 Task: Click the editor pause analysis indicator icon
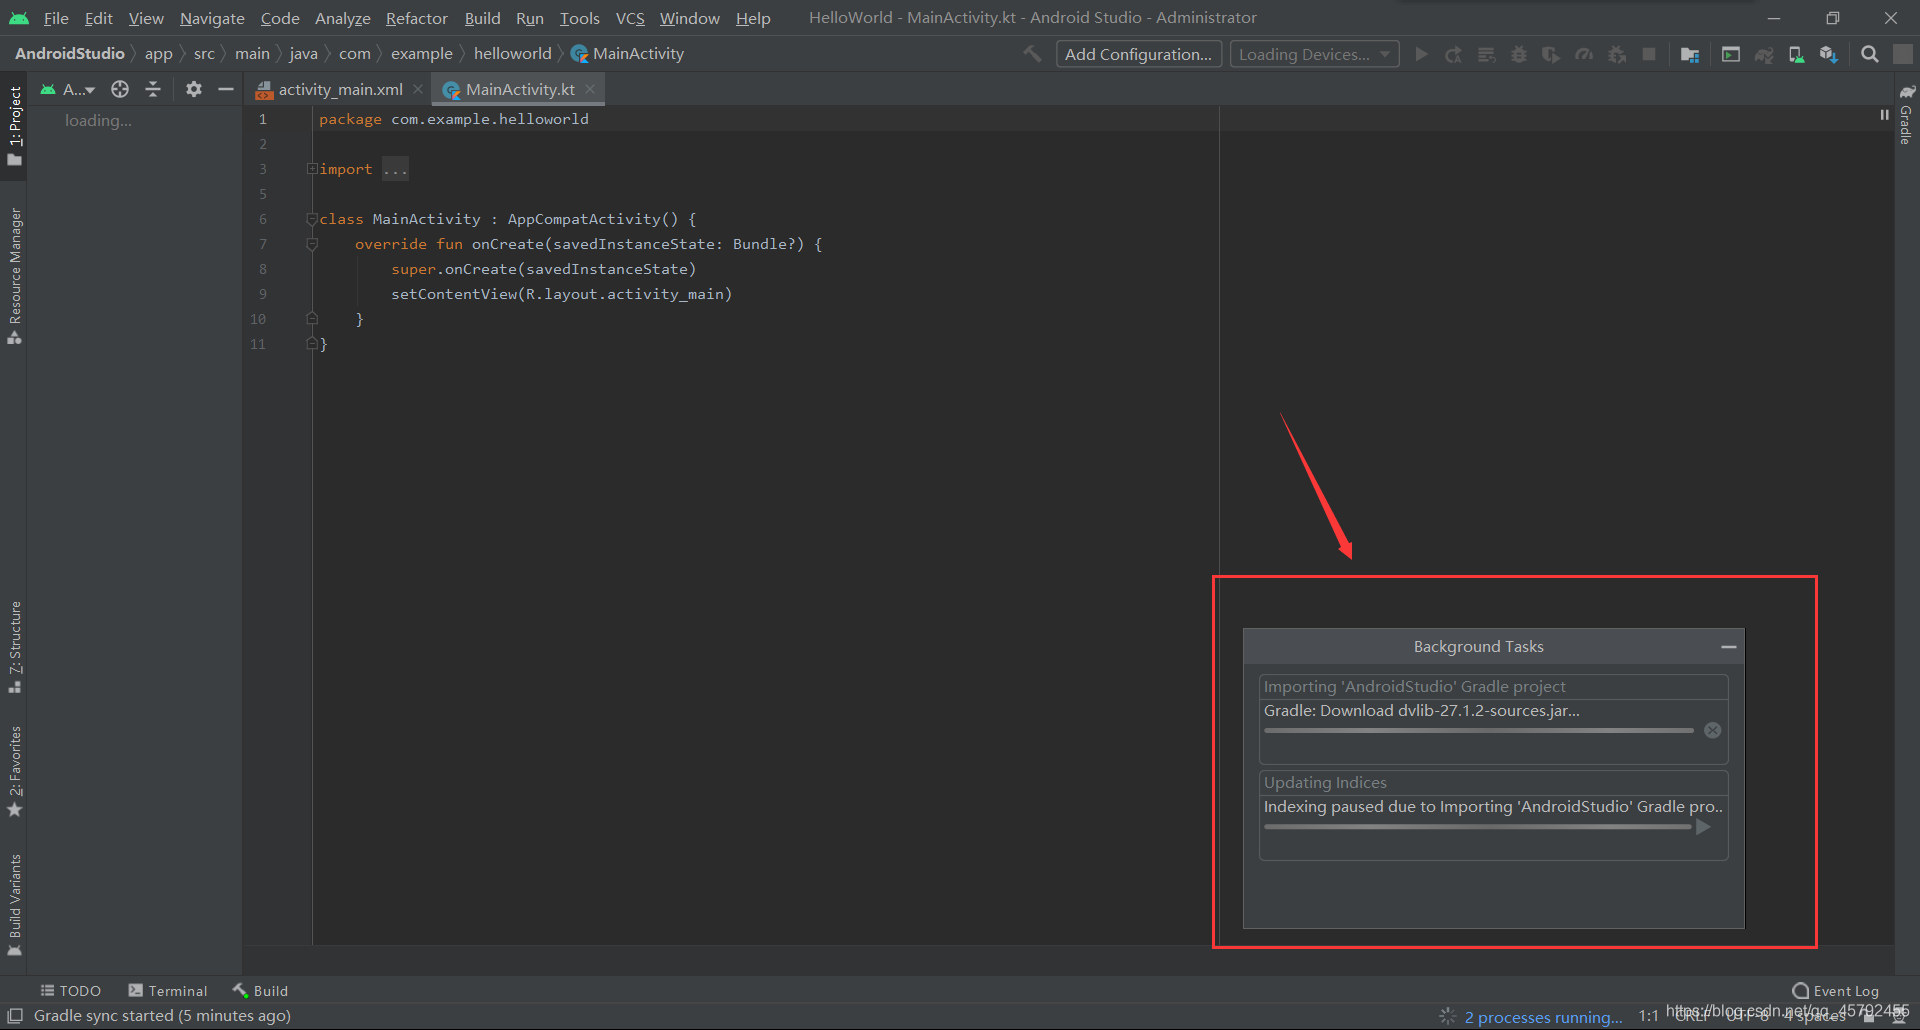tap(1884, 115)
